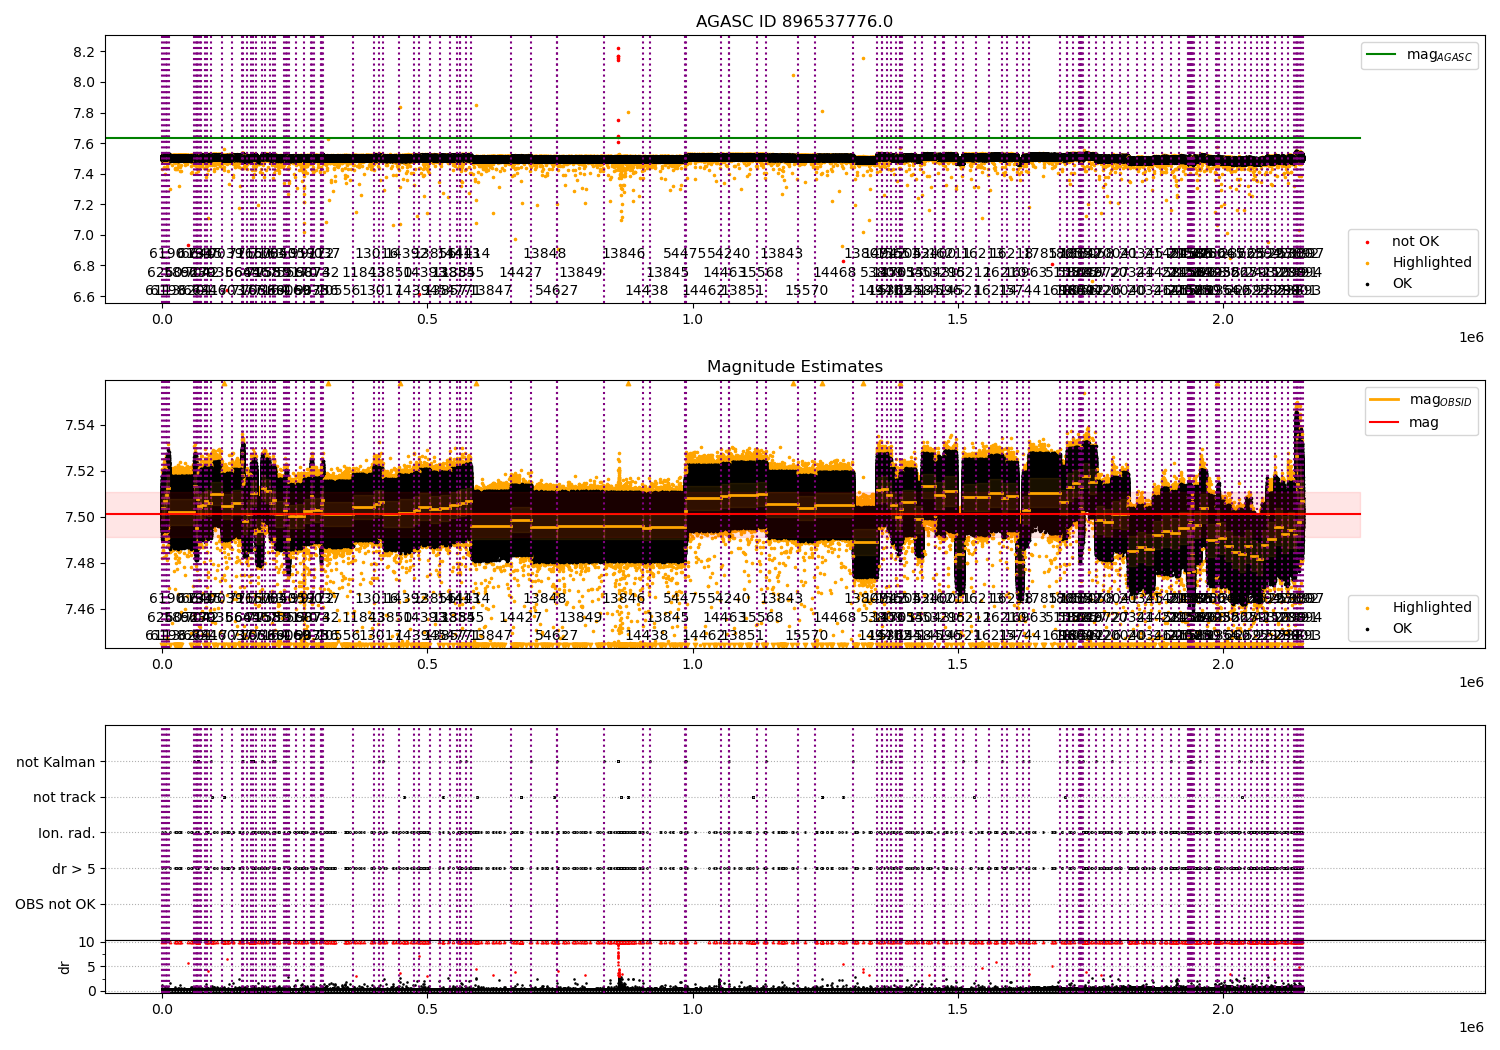This screenshot has height=1050, width=1500.
Task: Click obsid label 13845 in middle plot
Action: pos(667,617)
